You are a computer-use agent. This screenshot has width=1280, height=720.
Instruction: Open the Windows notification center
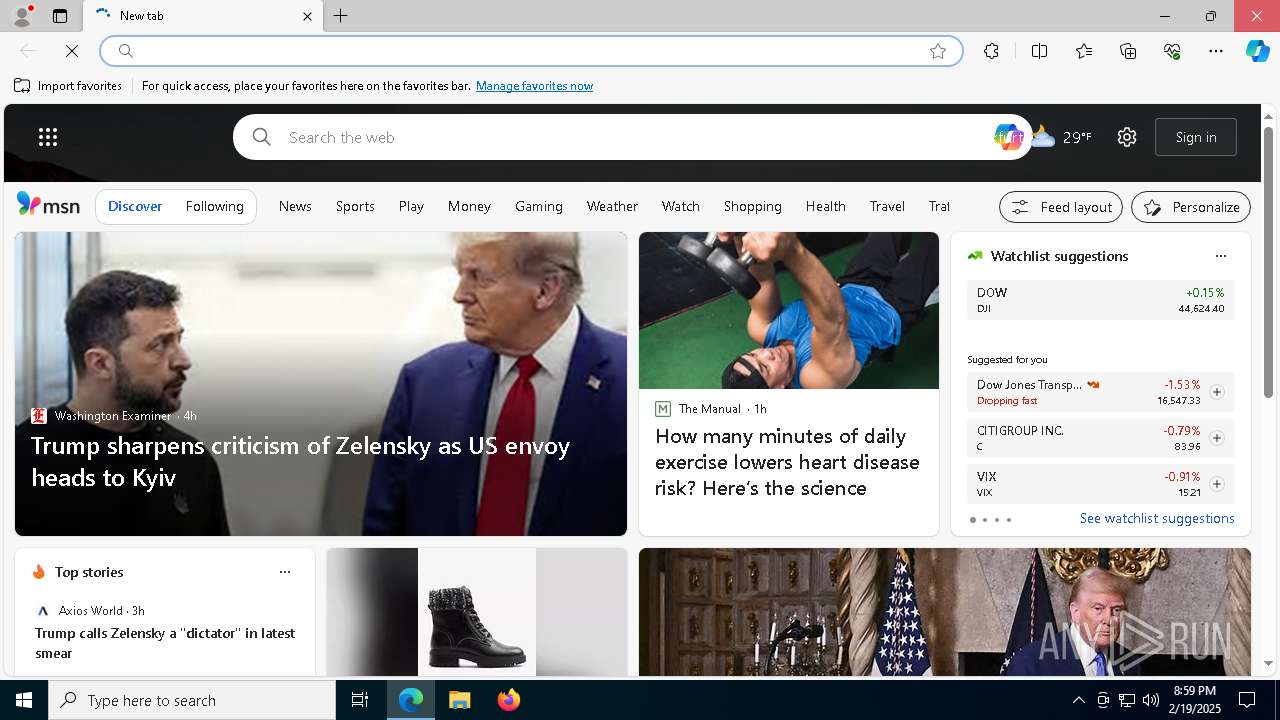pyautogui.click(x=1247, y=700)
